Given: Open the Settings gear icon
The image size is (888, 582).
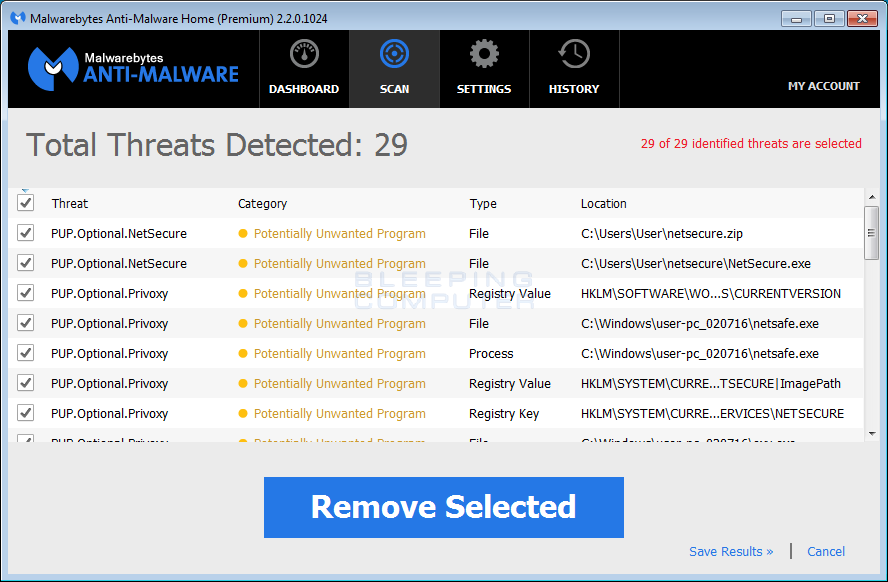Looking at the screenshot, I should coord(484,54).
